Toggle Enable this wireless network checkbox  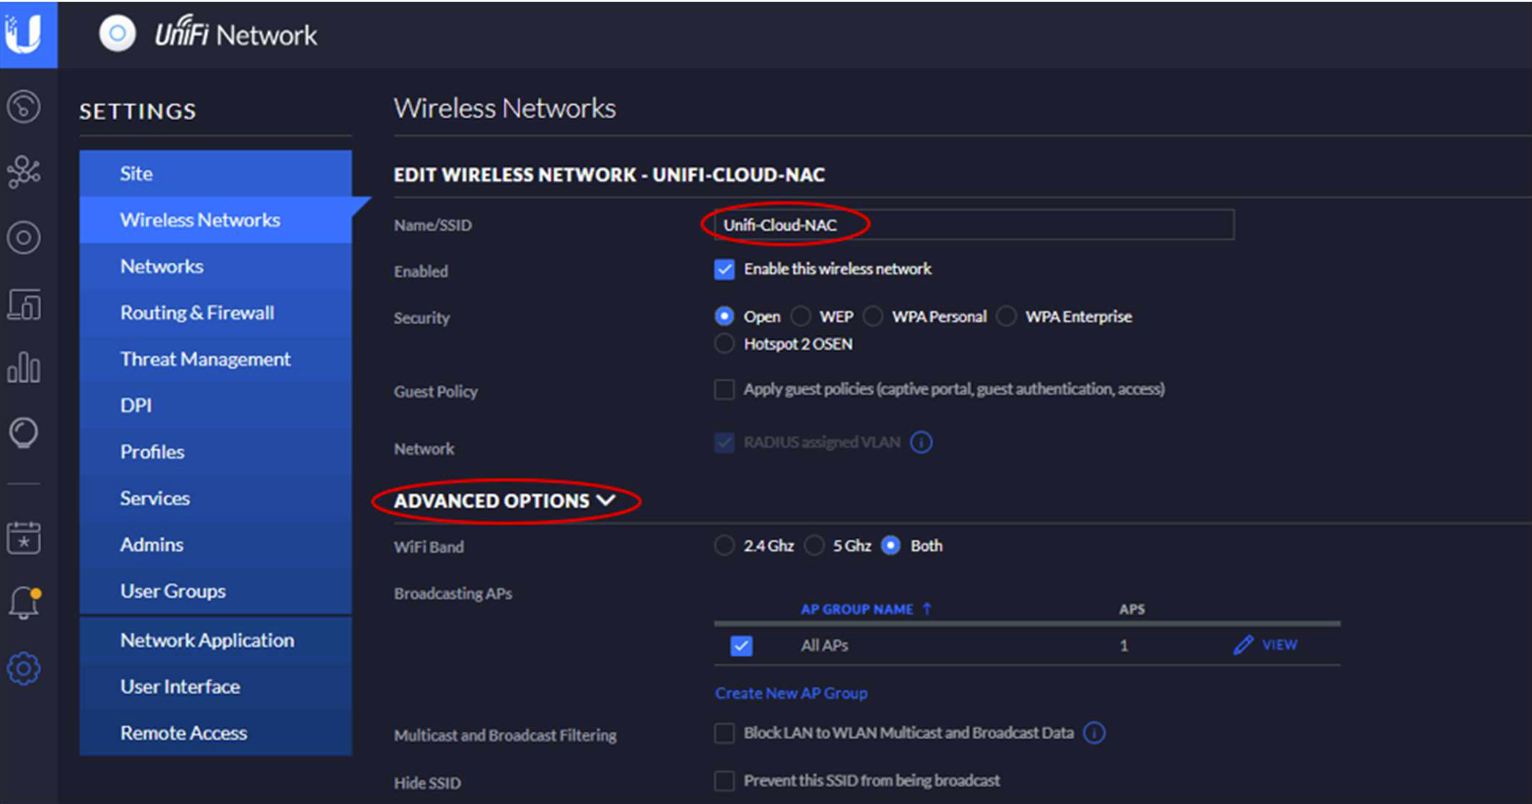click(725, 269)
